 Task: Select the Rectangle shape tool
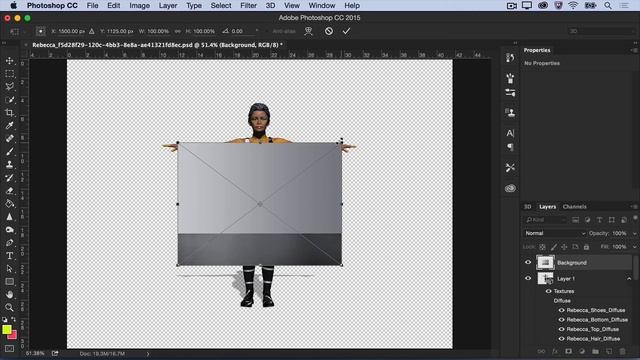pyautogui.click(x=9, y=282)
